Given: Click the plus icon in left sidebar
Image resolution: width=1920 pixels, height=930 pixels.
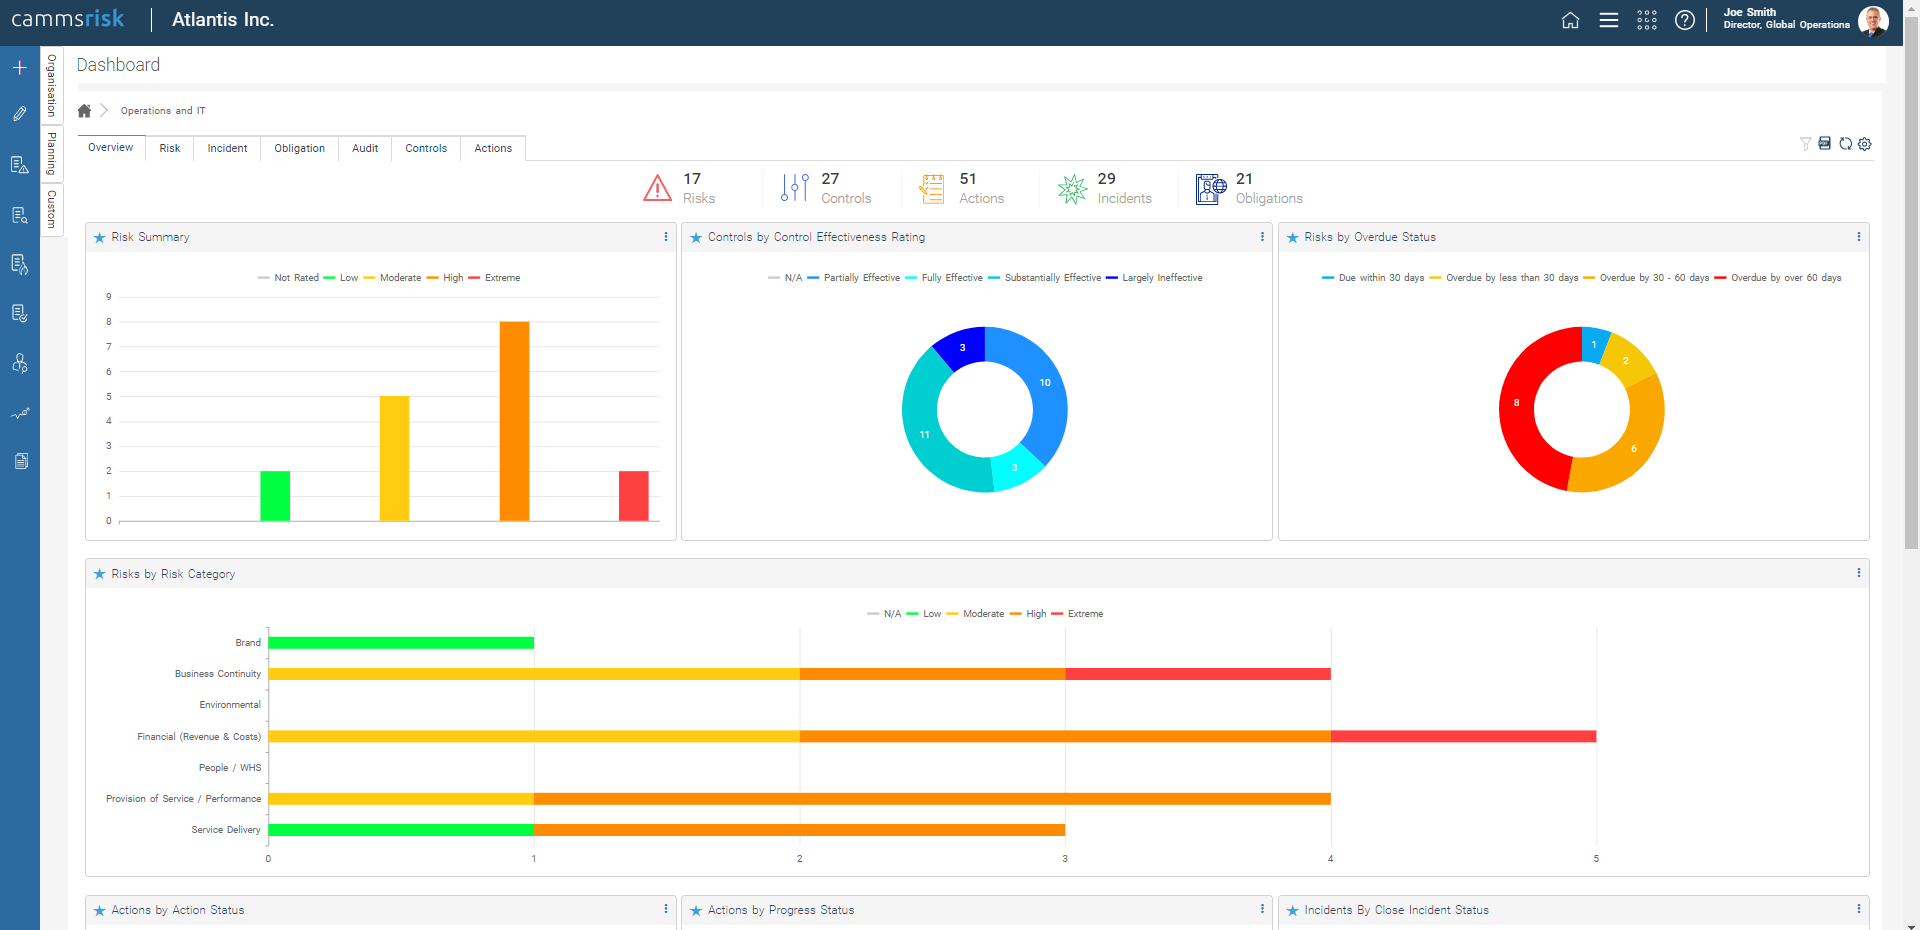Looking at the screenshot, I should (x=19, y=68).
